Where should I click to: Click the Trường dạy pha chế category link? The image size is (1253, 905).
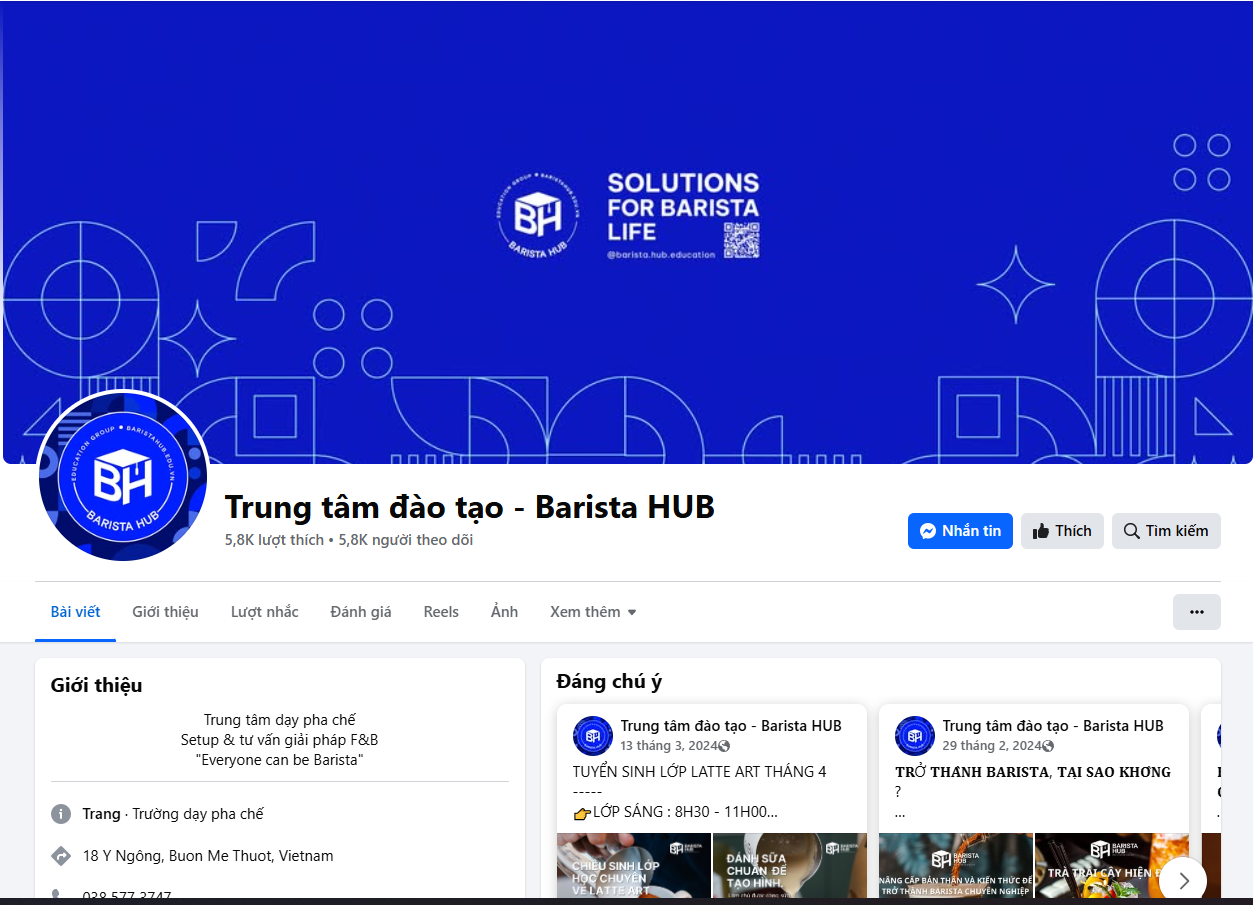click(198, 814)
